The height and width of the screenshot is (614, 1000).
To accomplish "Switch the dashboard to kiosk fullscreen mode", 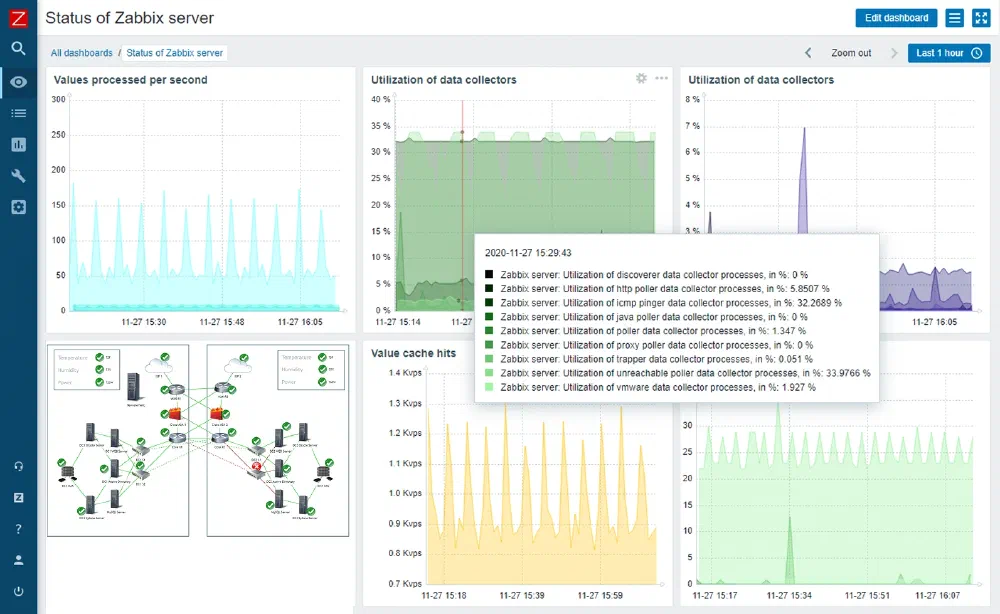I will pos(981,18).
